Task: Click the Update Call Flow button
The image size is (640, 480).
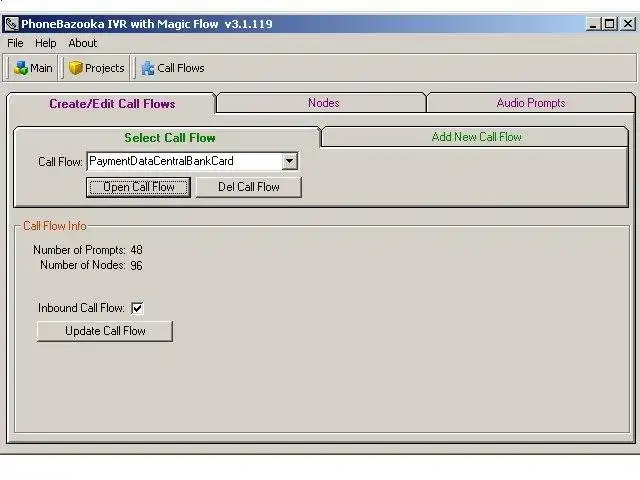Action: coord(105,331)
